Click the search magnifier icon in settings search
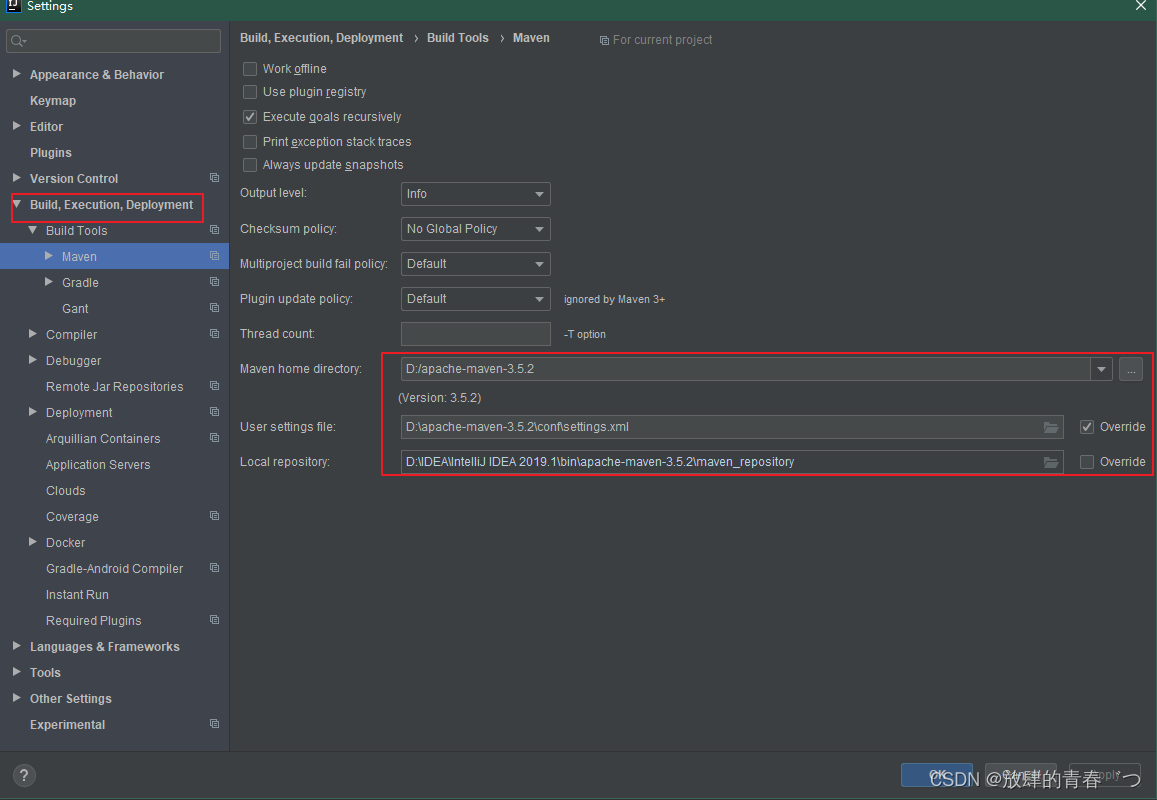1157x800 pixels. [x=18, y=41]
